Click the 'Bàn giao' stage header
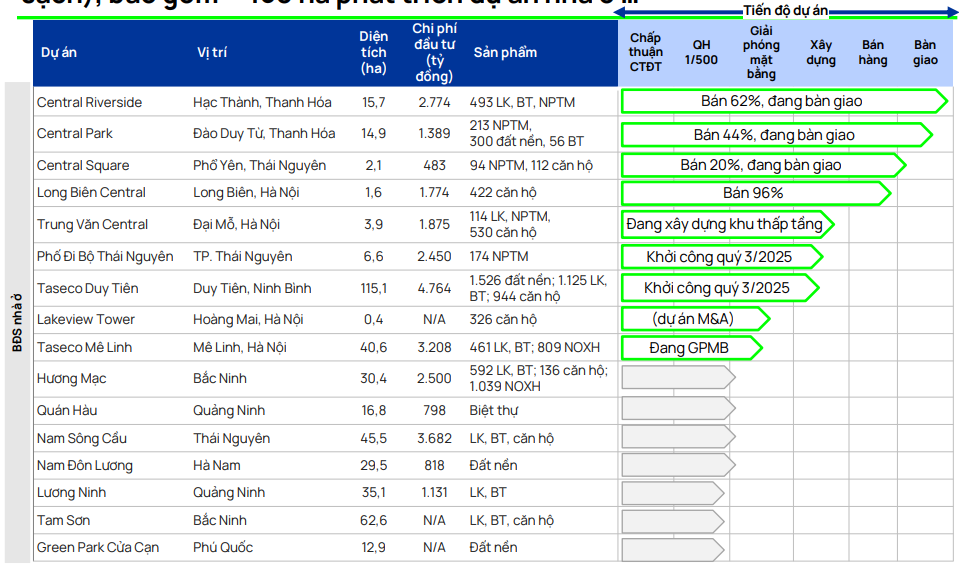This screenshot has height=568, width=959. click(925, 53)
